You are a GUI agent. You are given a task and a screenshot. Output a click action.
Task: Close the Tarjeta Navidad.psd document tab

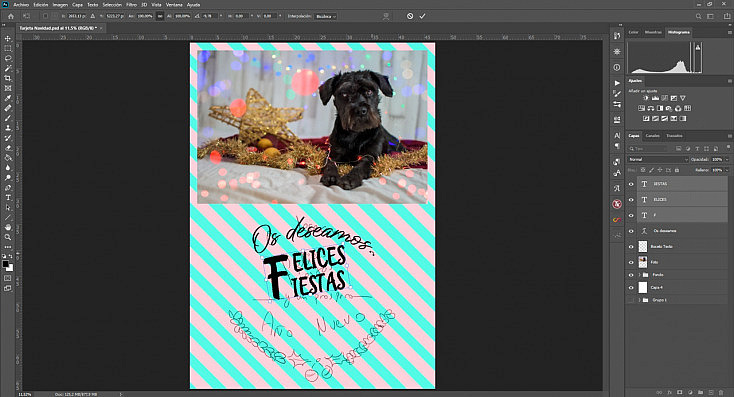click(x=101, y=28)
